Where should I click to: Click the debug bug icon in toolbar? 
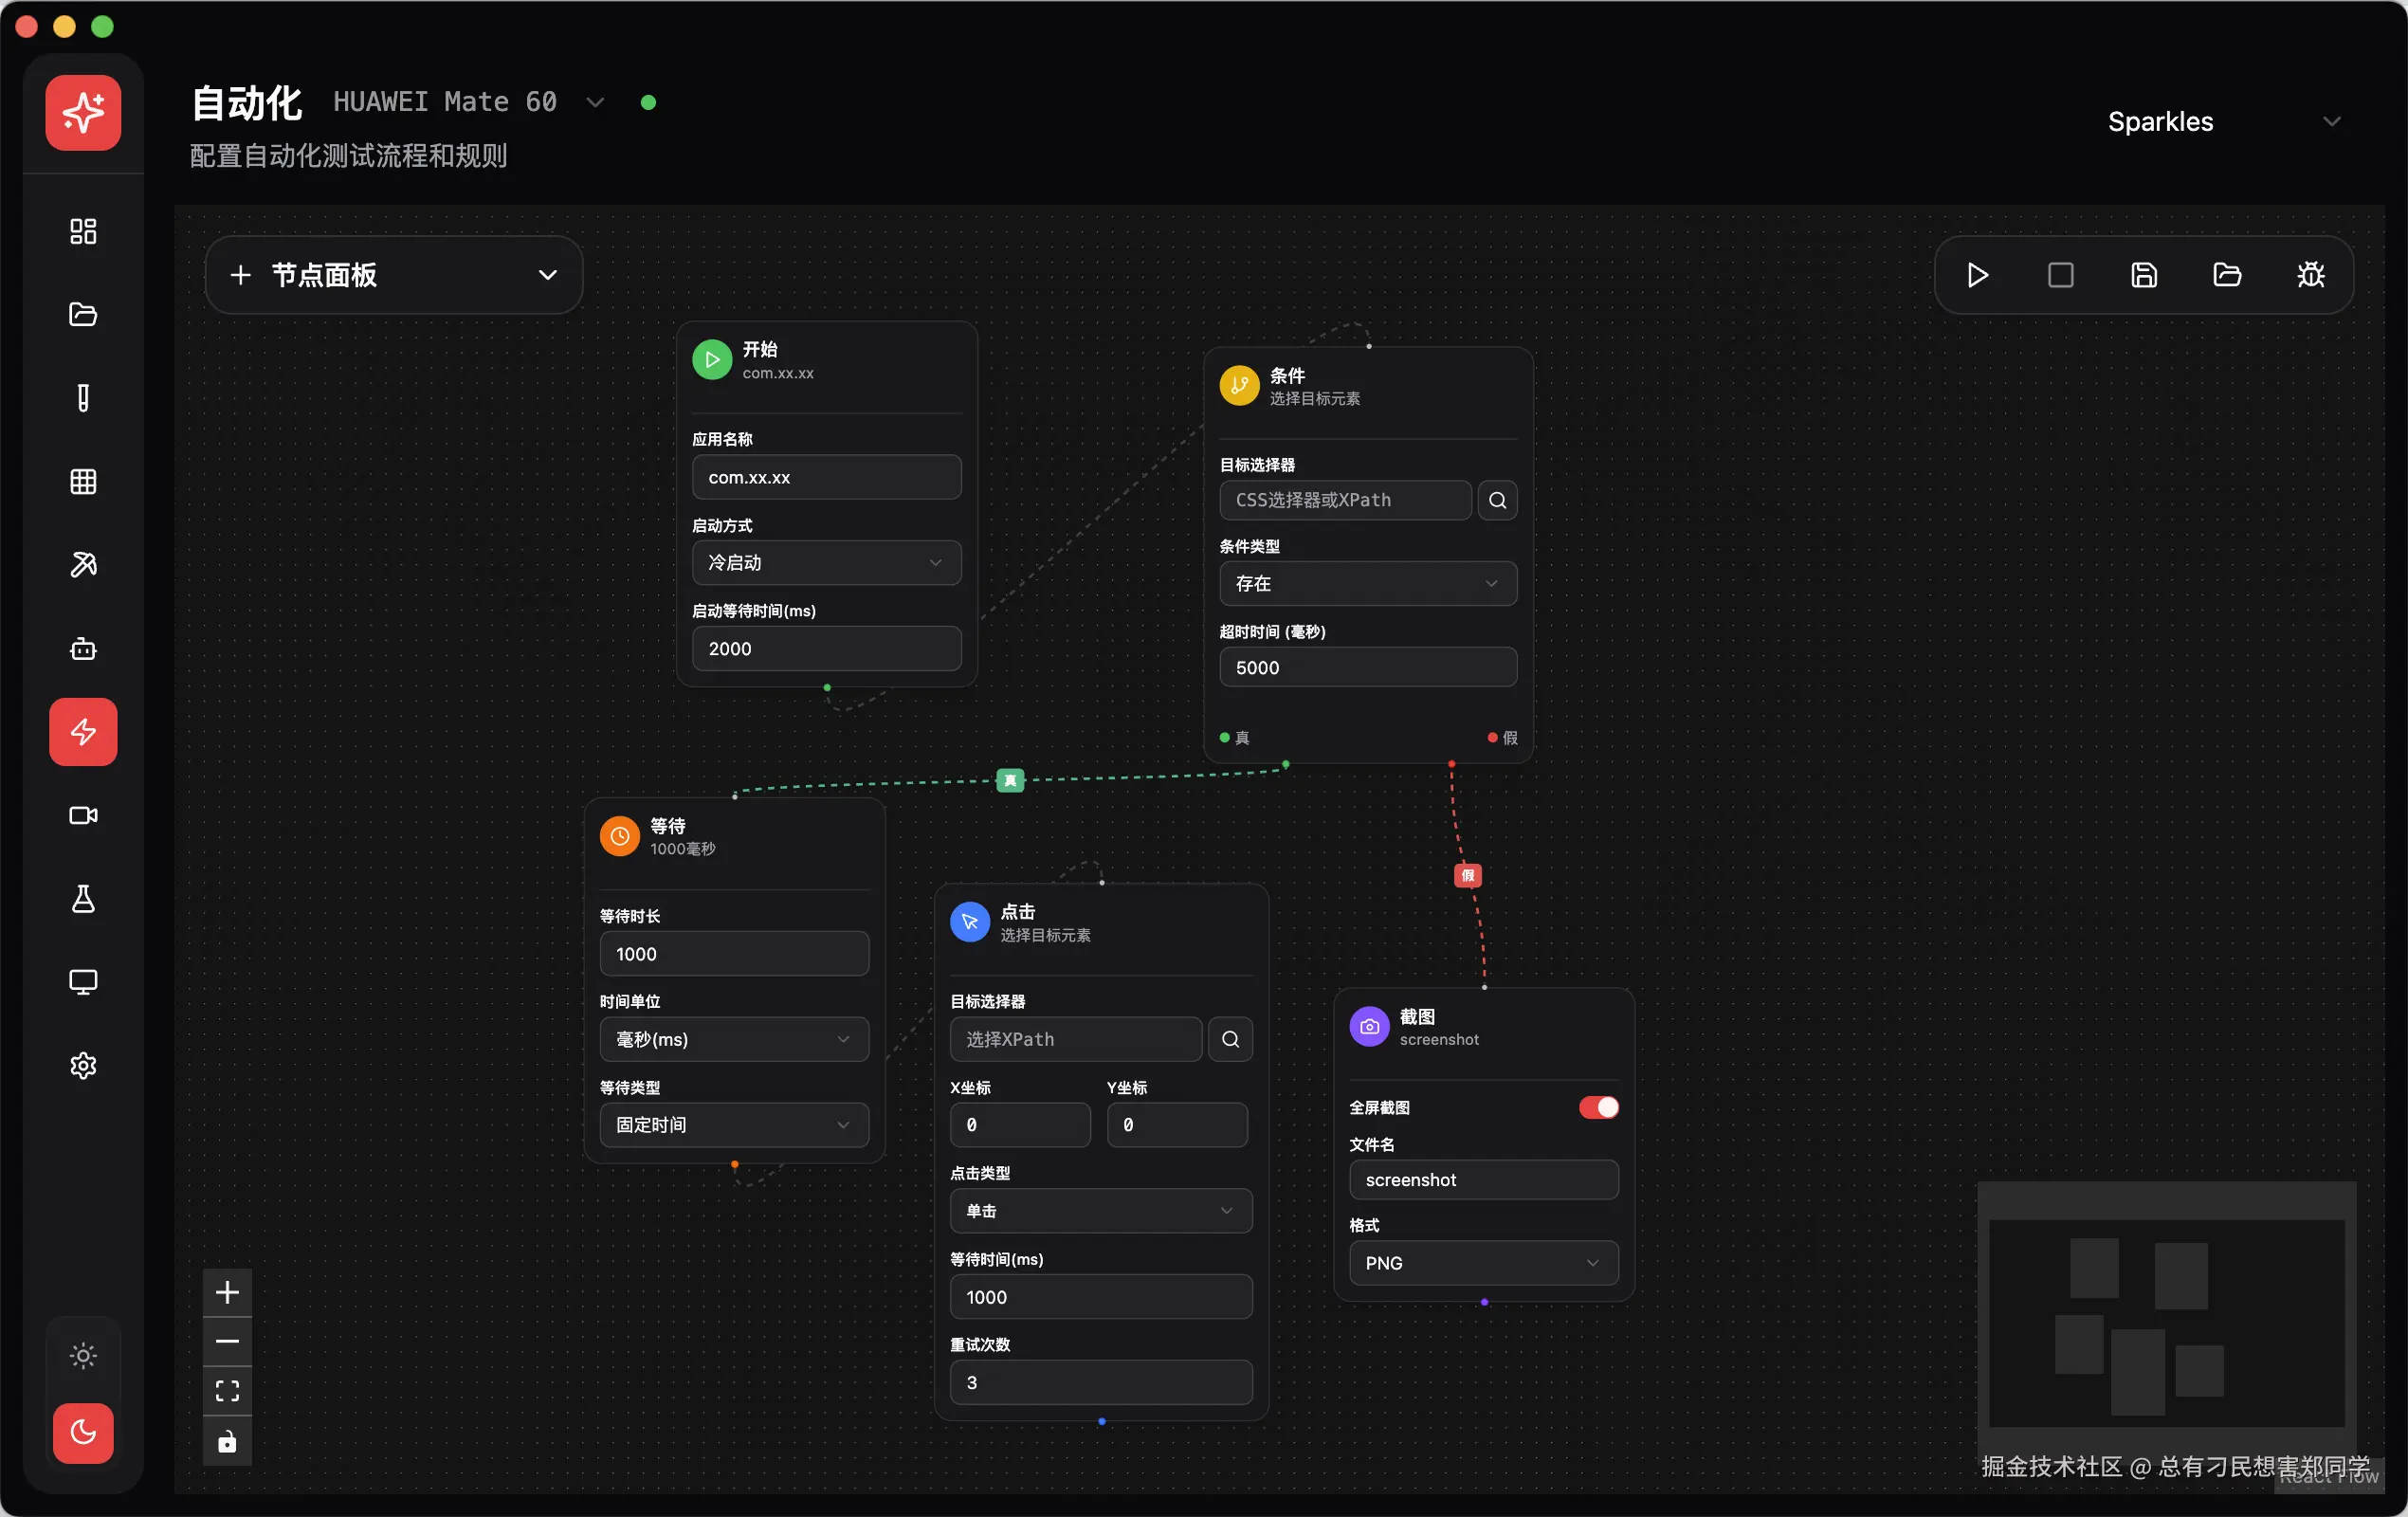(2310, 275)
